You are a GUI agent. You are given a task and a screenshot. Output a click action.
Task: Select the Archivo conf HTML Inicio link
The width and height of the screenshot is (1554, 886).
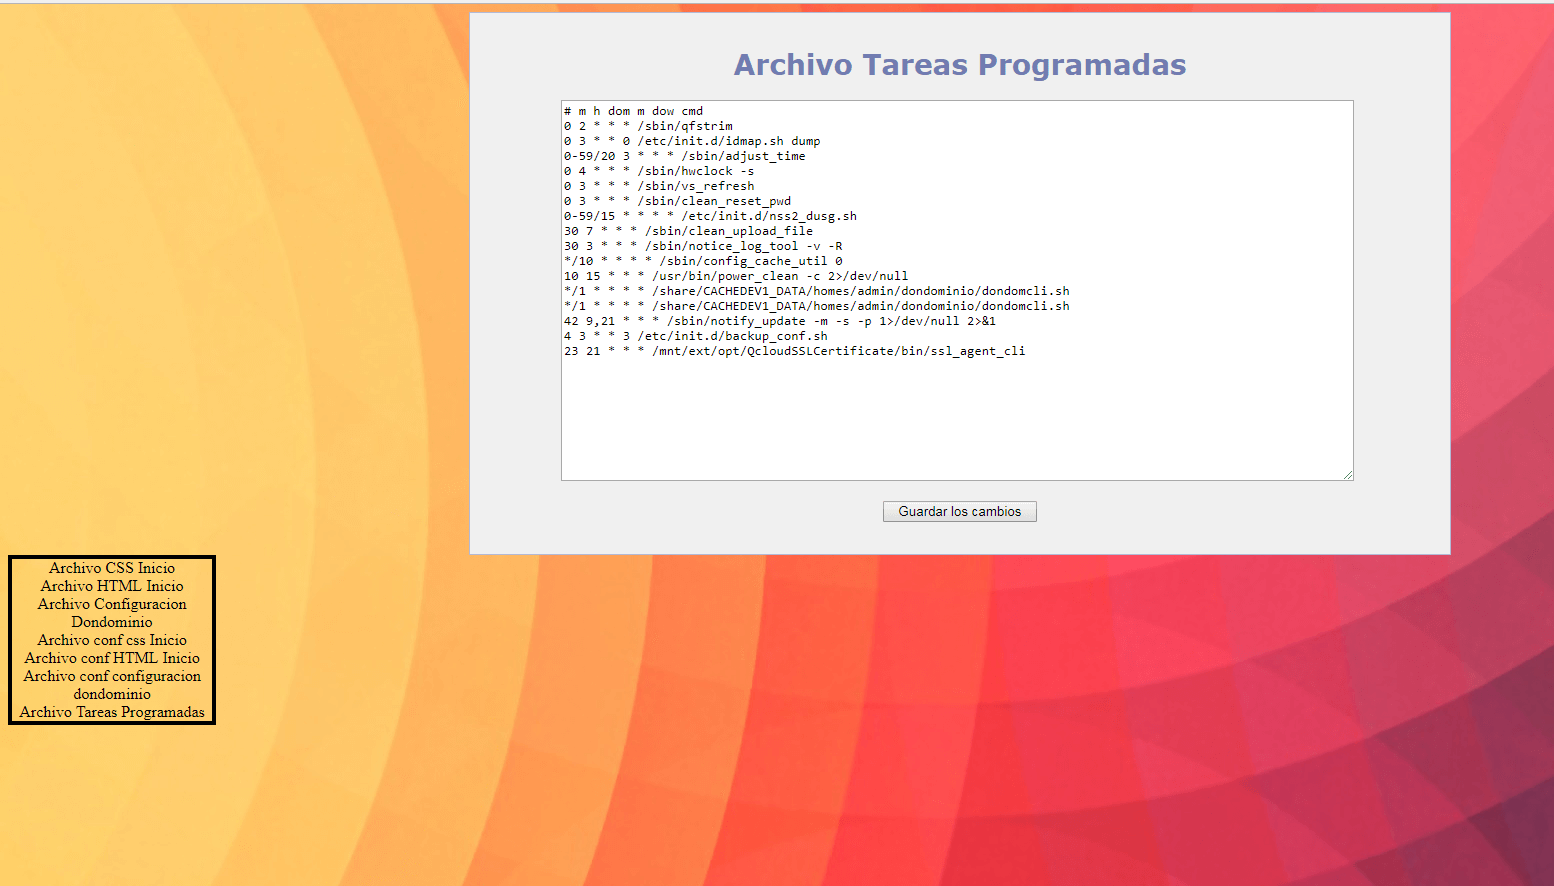[112, 658]
